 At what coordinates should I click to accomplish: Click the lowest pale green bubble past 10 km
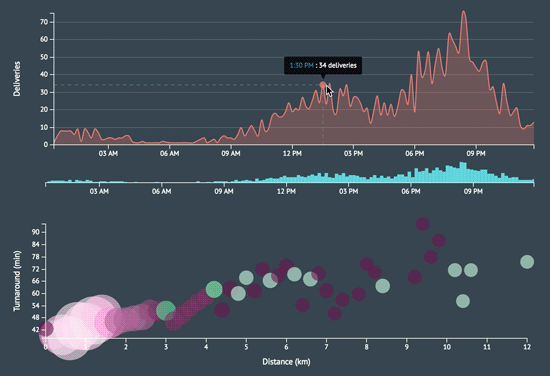[x=463, y=301]
